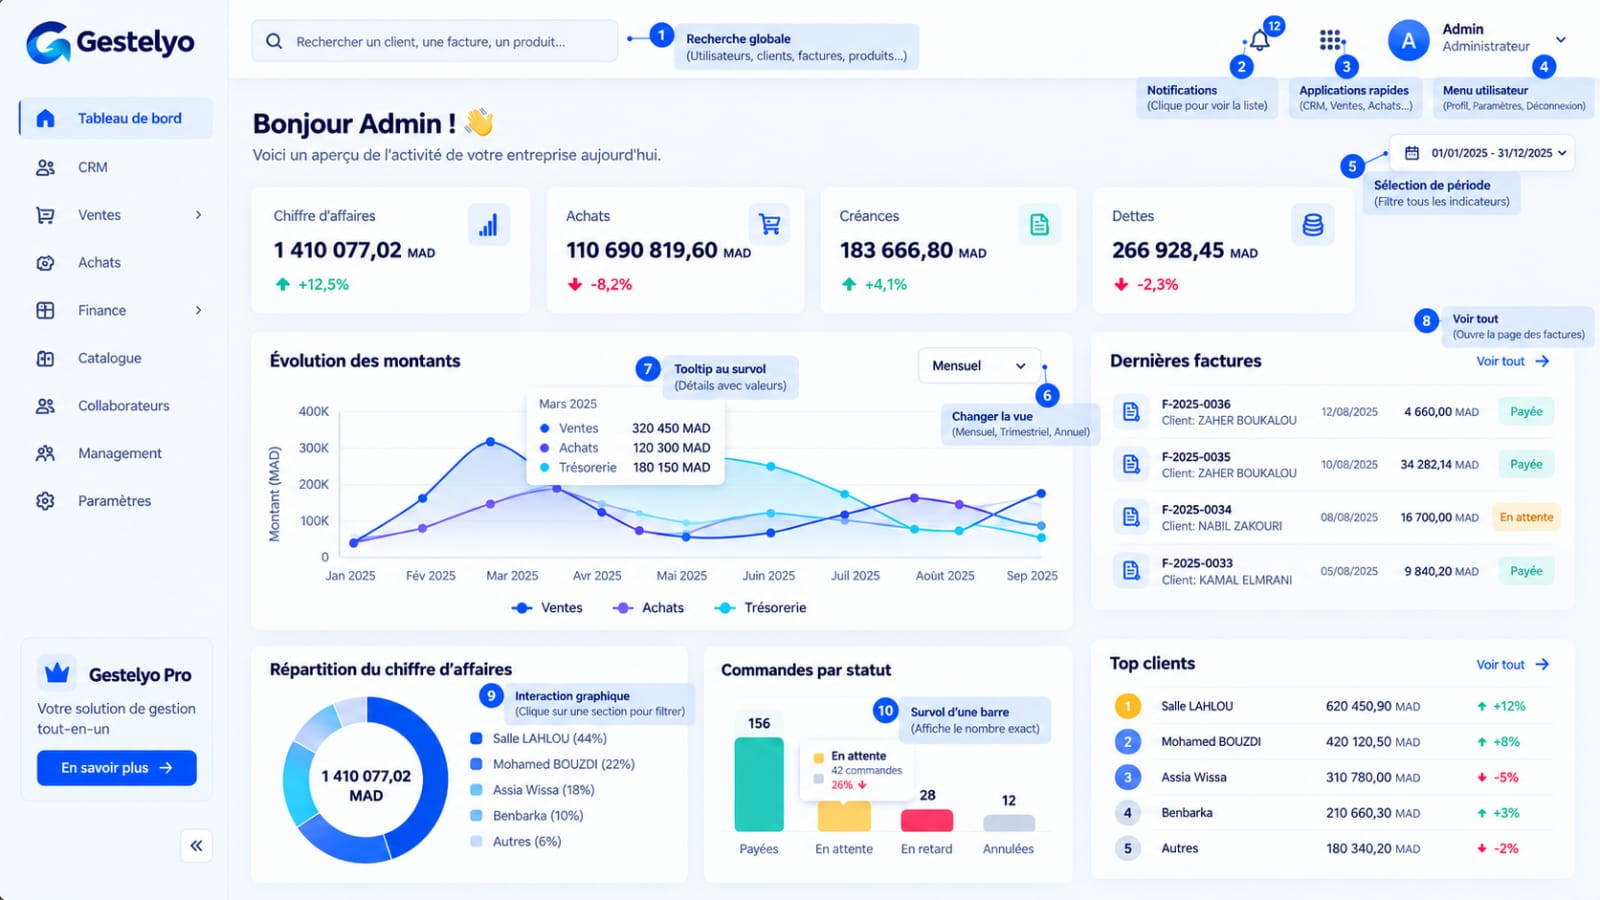Click the Gestelyo Pro crown icon
This screenshot has height=900, width=1600.
(57, 673)
